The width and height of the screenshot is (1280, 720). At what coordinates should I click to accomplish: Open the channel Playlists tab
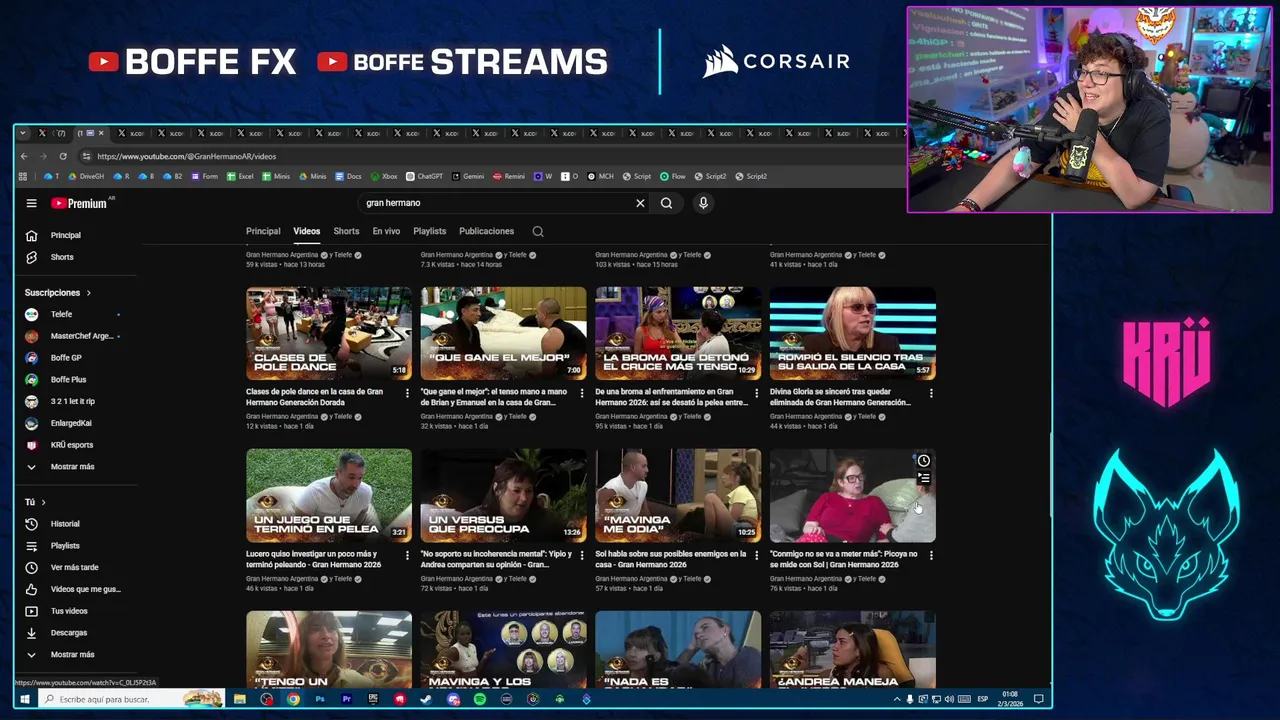430,231
